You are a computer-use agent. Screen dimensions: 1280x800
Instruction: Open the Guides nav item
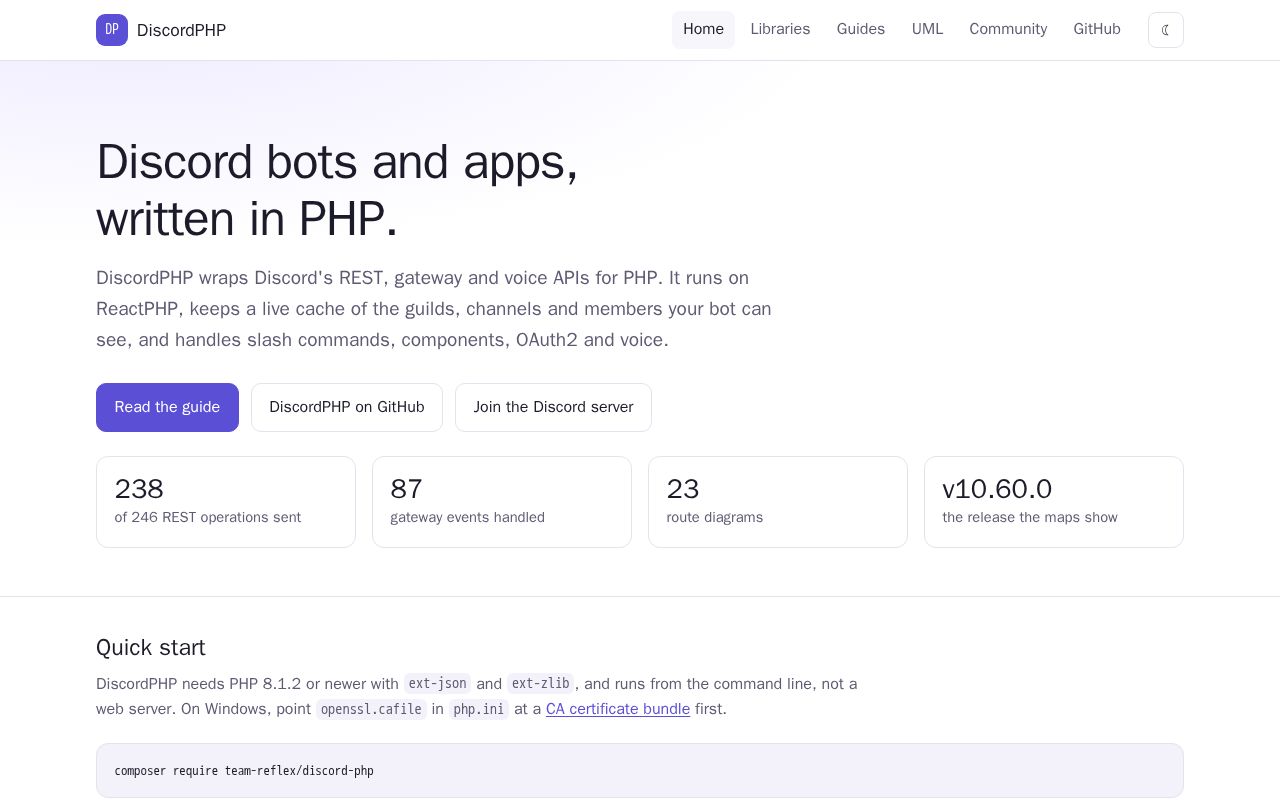click(861, 30)
